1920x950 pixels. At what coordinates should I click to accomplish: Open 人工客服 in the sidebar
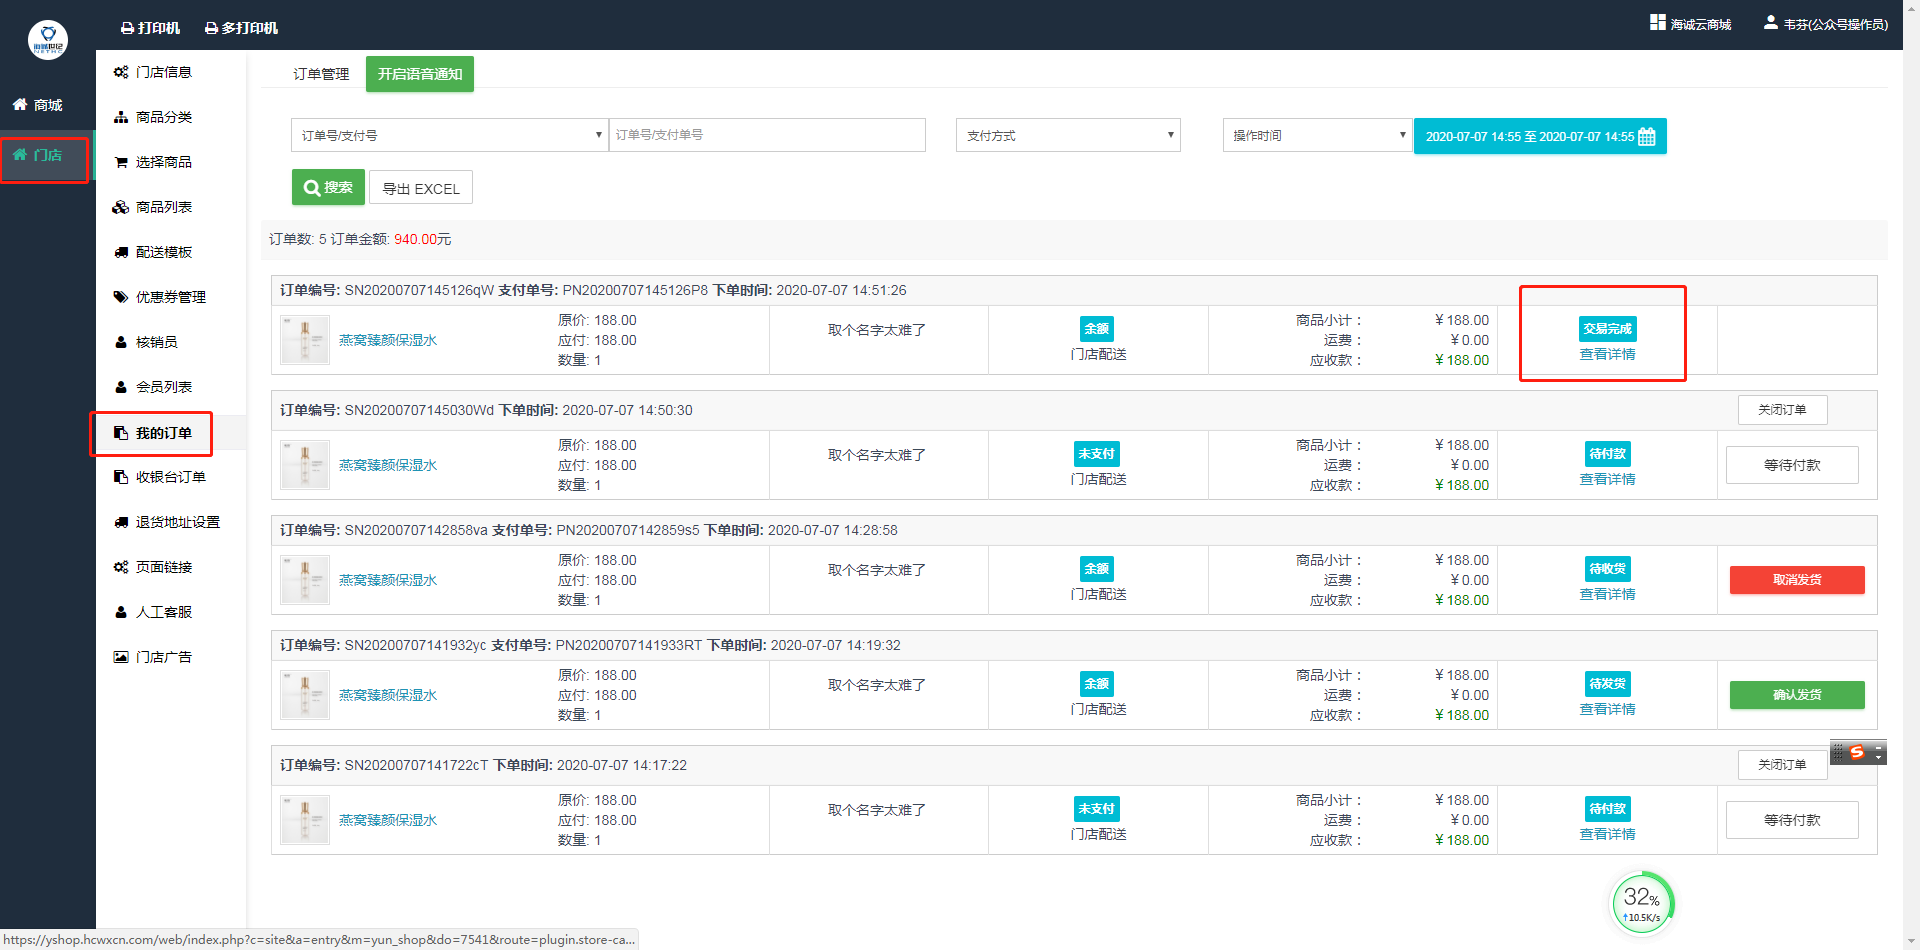click(x=164, y=612)
